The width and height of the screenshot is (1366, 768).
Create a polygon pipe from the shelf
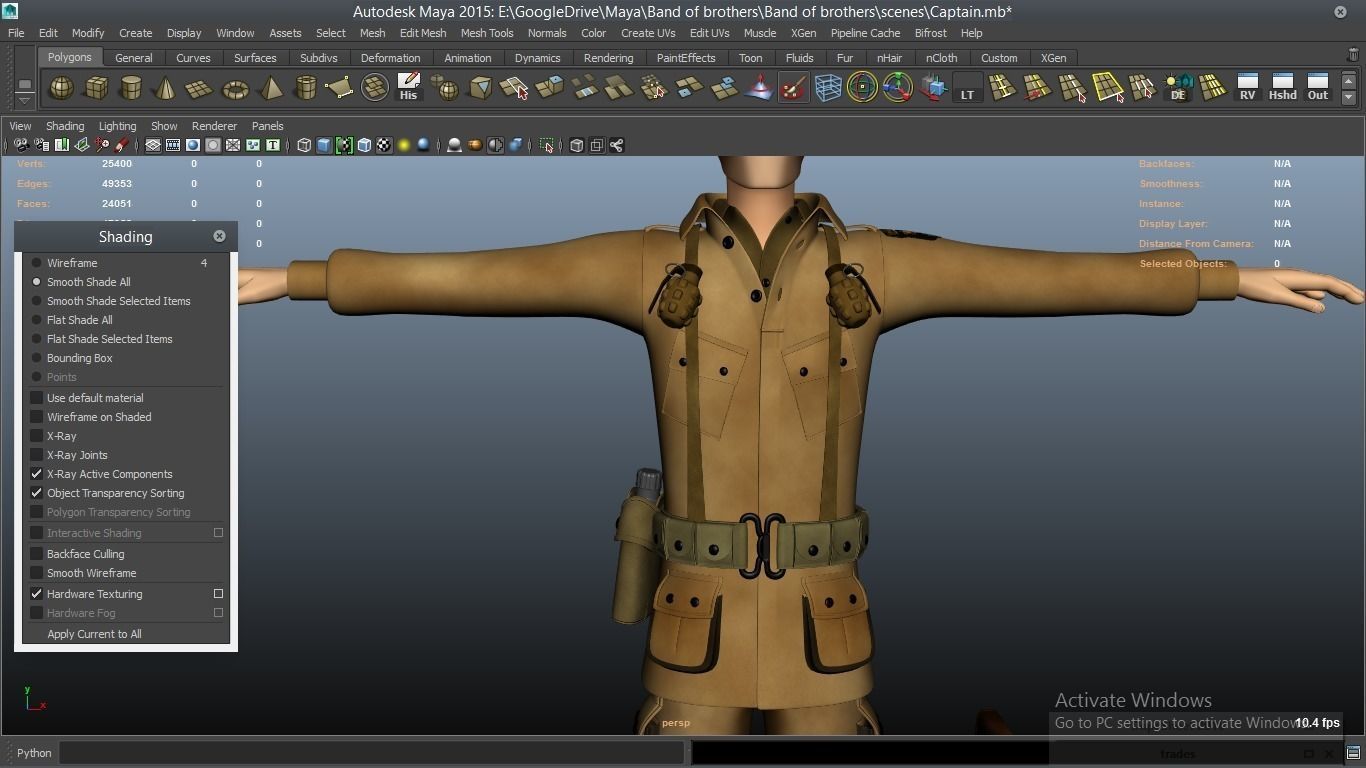coord(305,88)
